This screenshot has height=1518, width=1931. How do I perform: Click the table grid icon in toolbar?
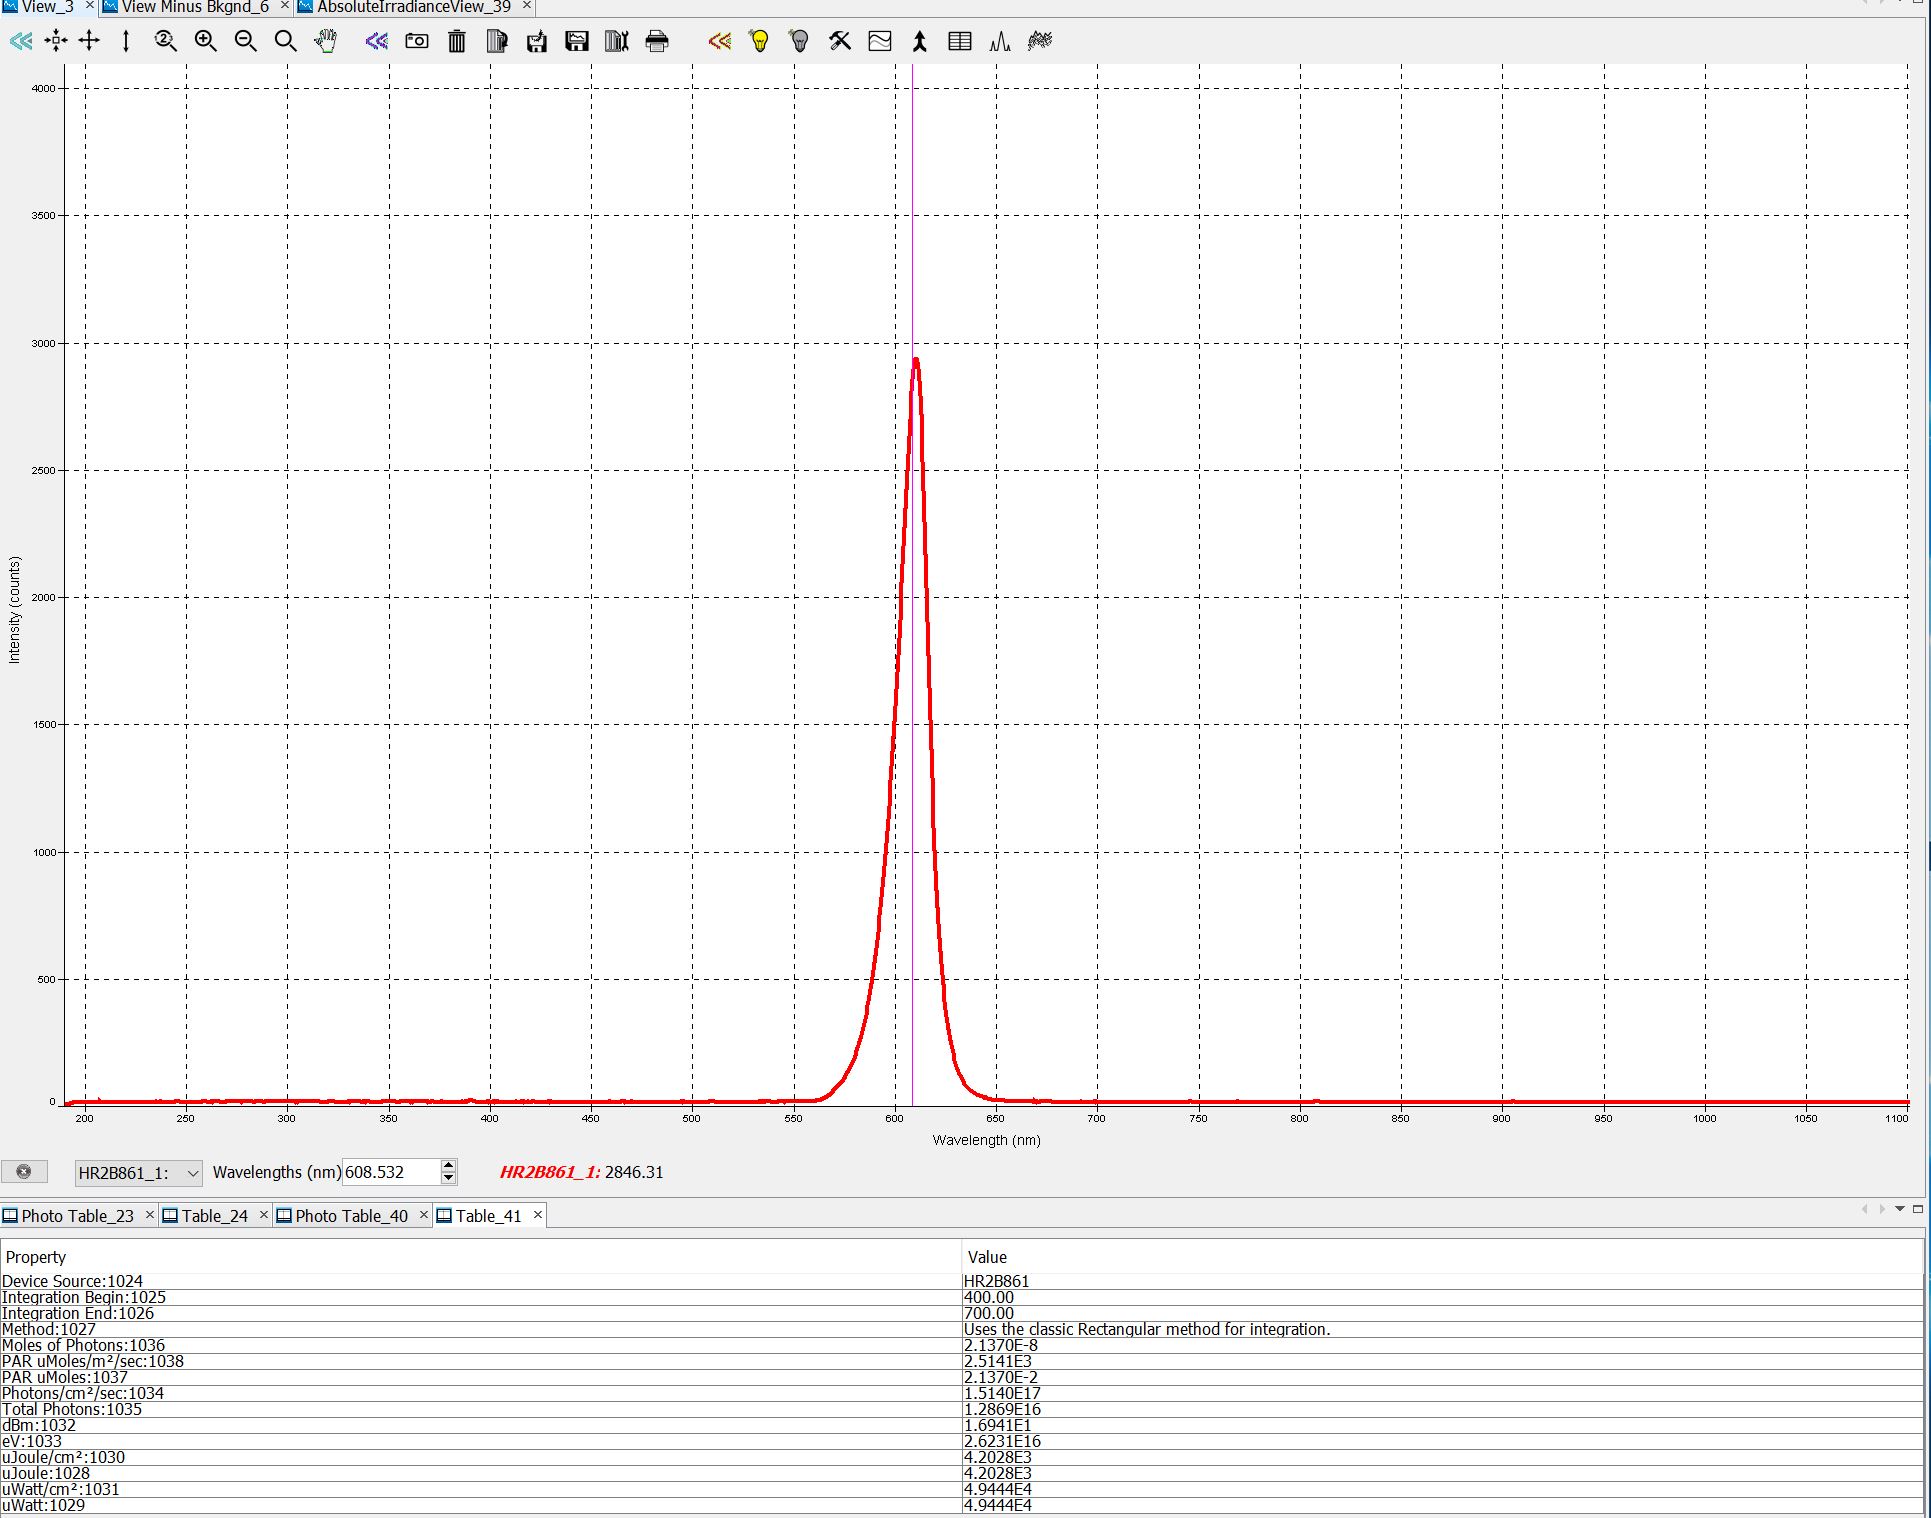pyautogui.click(x=960, y=41)
